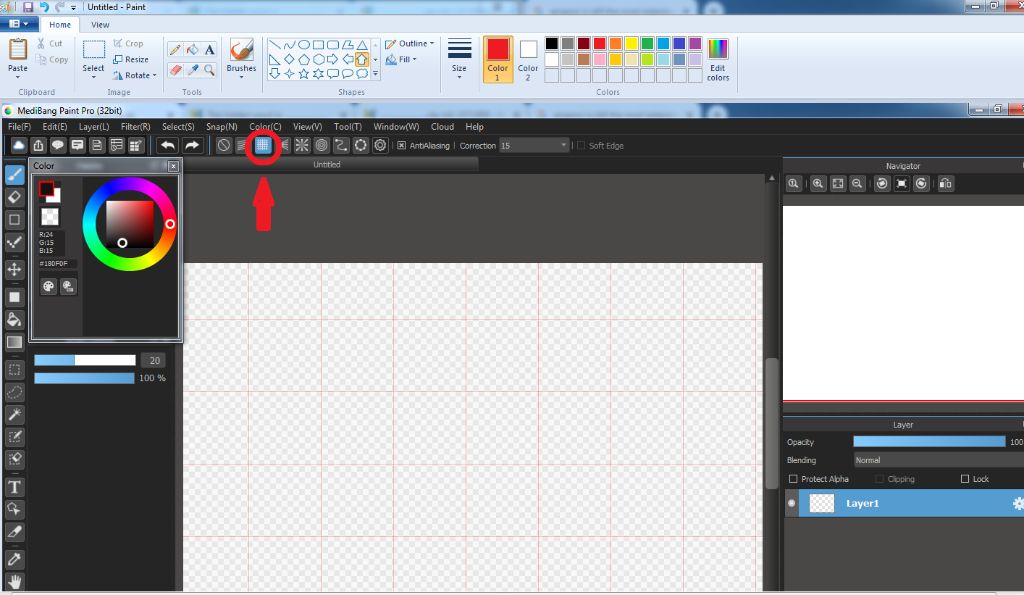Click Edit colors in Paint
The height and width of the screenshot is (595, 1024).
pos(718,59)
